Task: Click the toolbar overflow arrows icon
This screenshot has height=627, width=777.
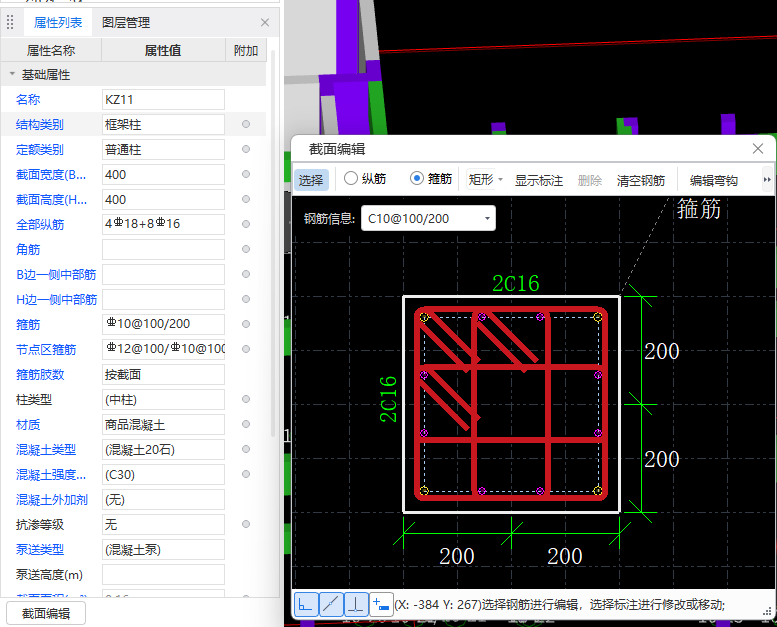Action: tap(767, 179)
